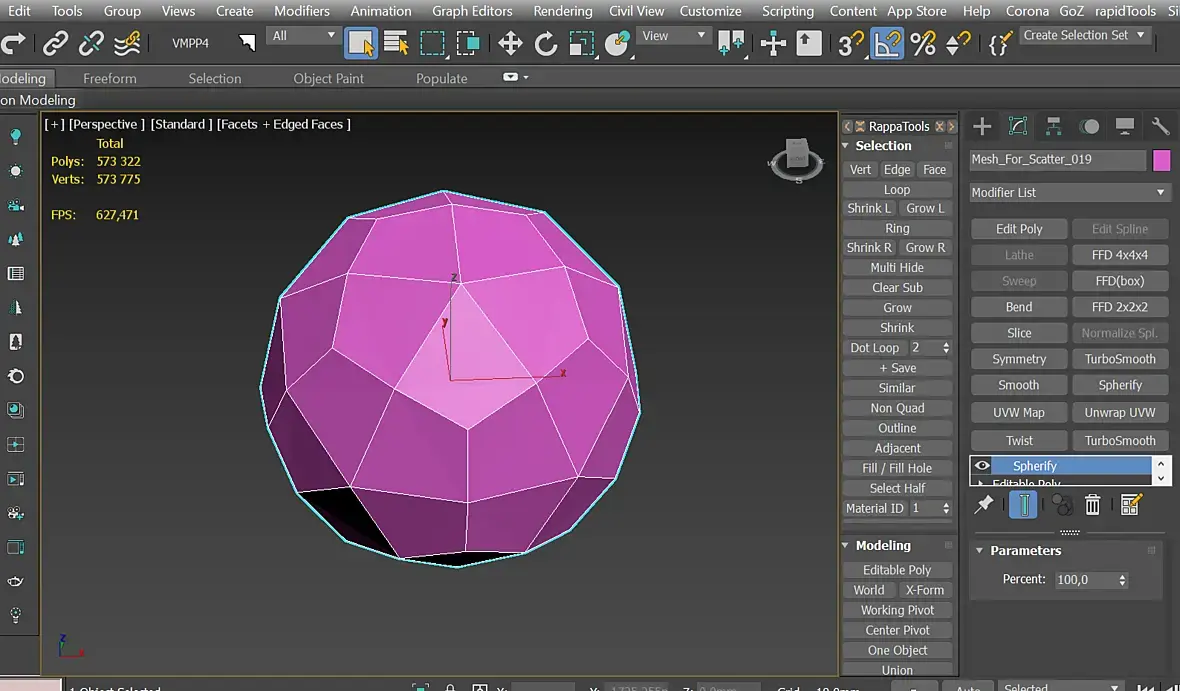Viewport: 1180px width, 691px height.
Task: Click the Pin Stack icon
Action: click(x=984, y=505)
